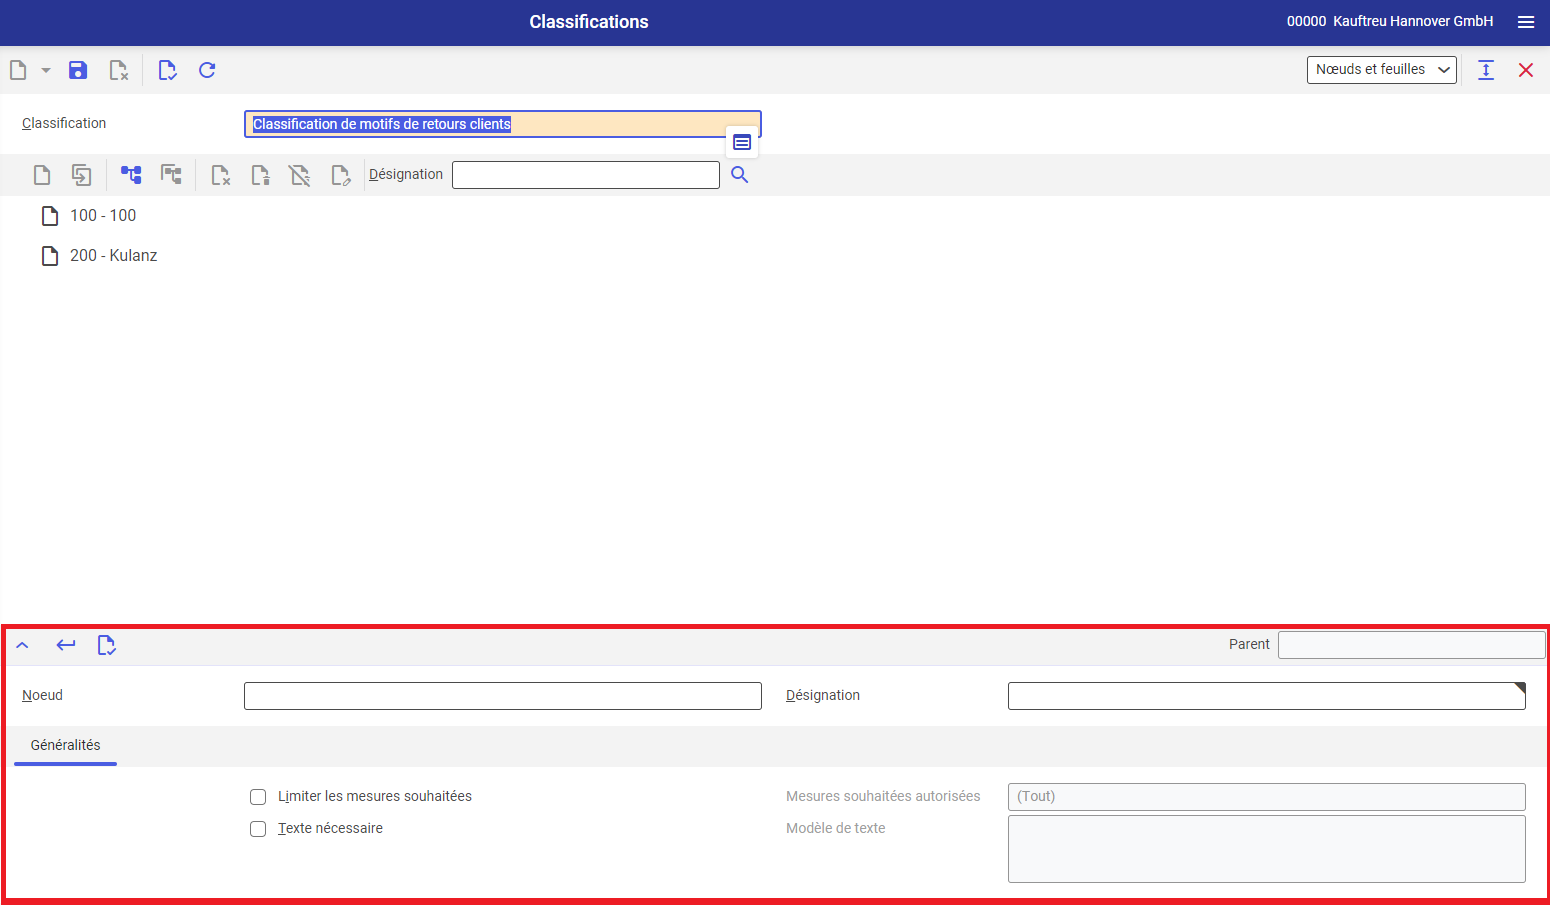The width and height of the screenshot is (1550, 905).
Task: Collapse all nodes with the gray tree icon
Action: coord(171,175)
